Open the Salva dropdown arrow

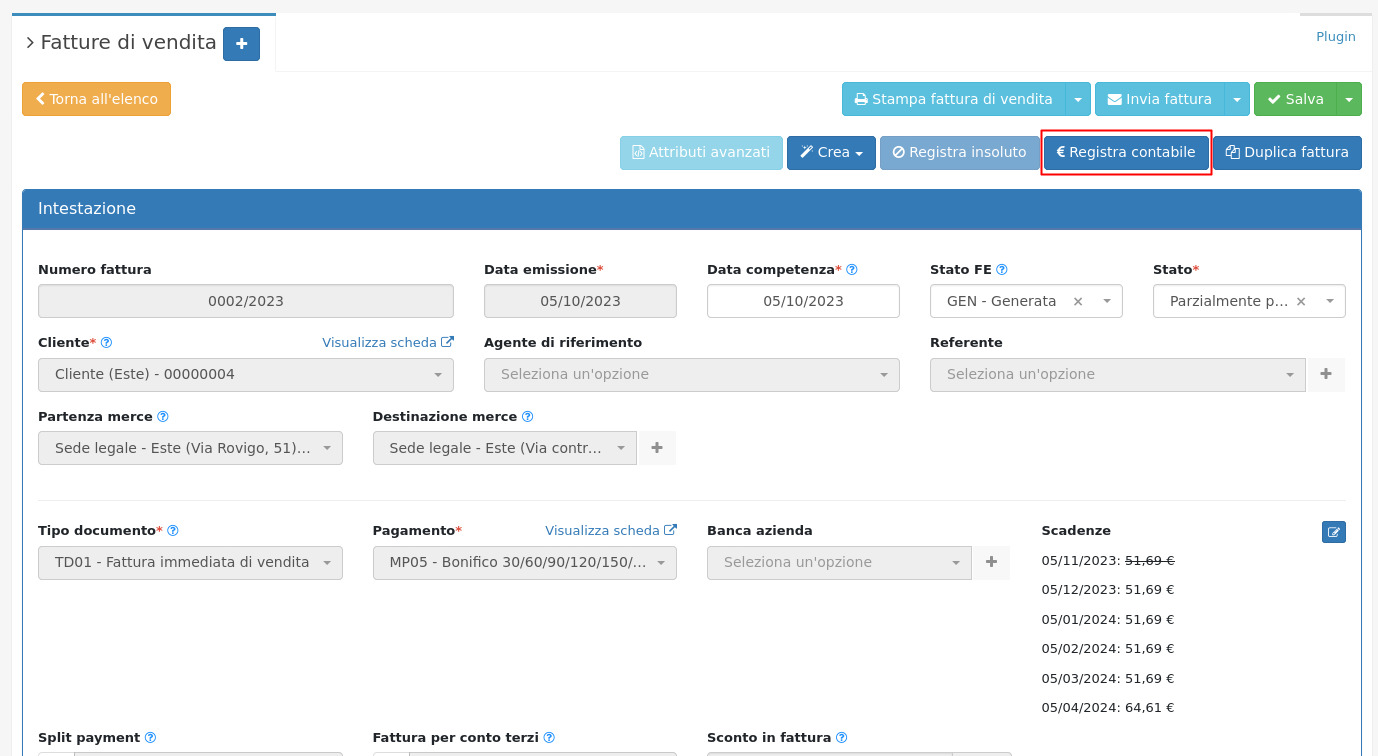point(1349,99)
